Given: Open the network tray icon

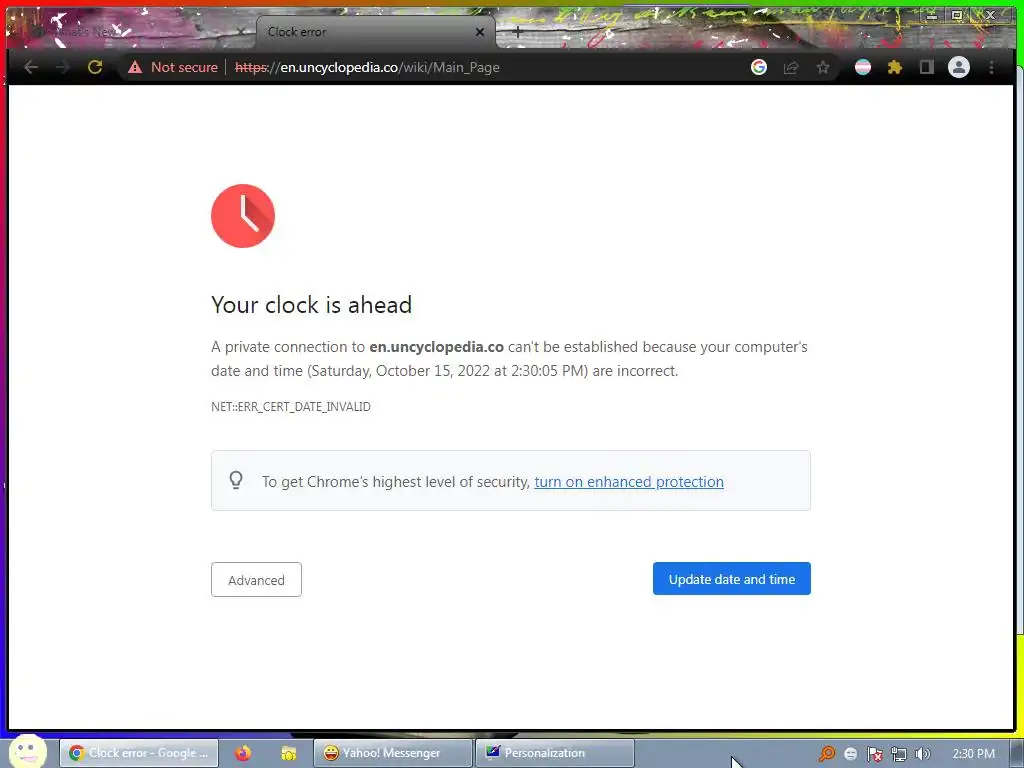Looking at the screenshot, I should pyautogui.click(x=899, y=754).
